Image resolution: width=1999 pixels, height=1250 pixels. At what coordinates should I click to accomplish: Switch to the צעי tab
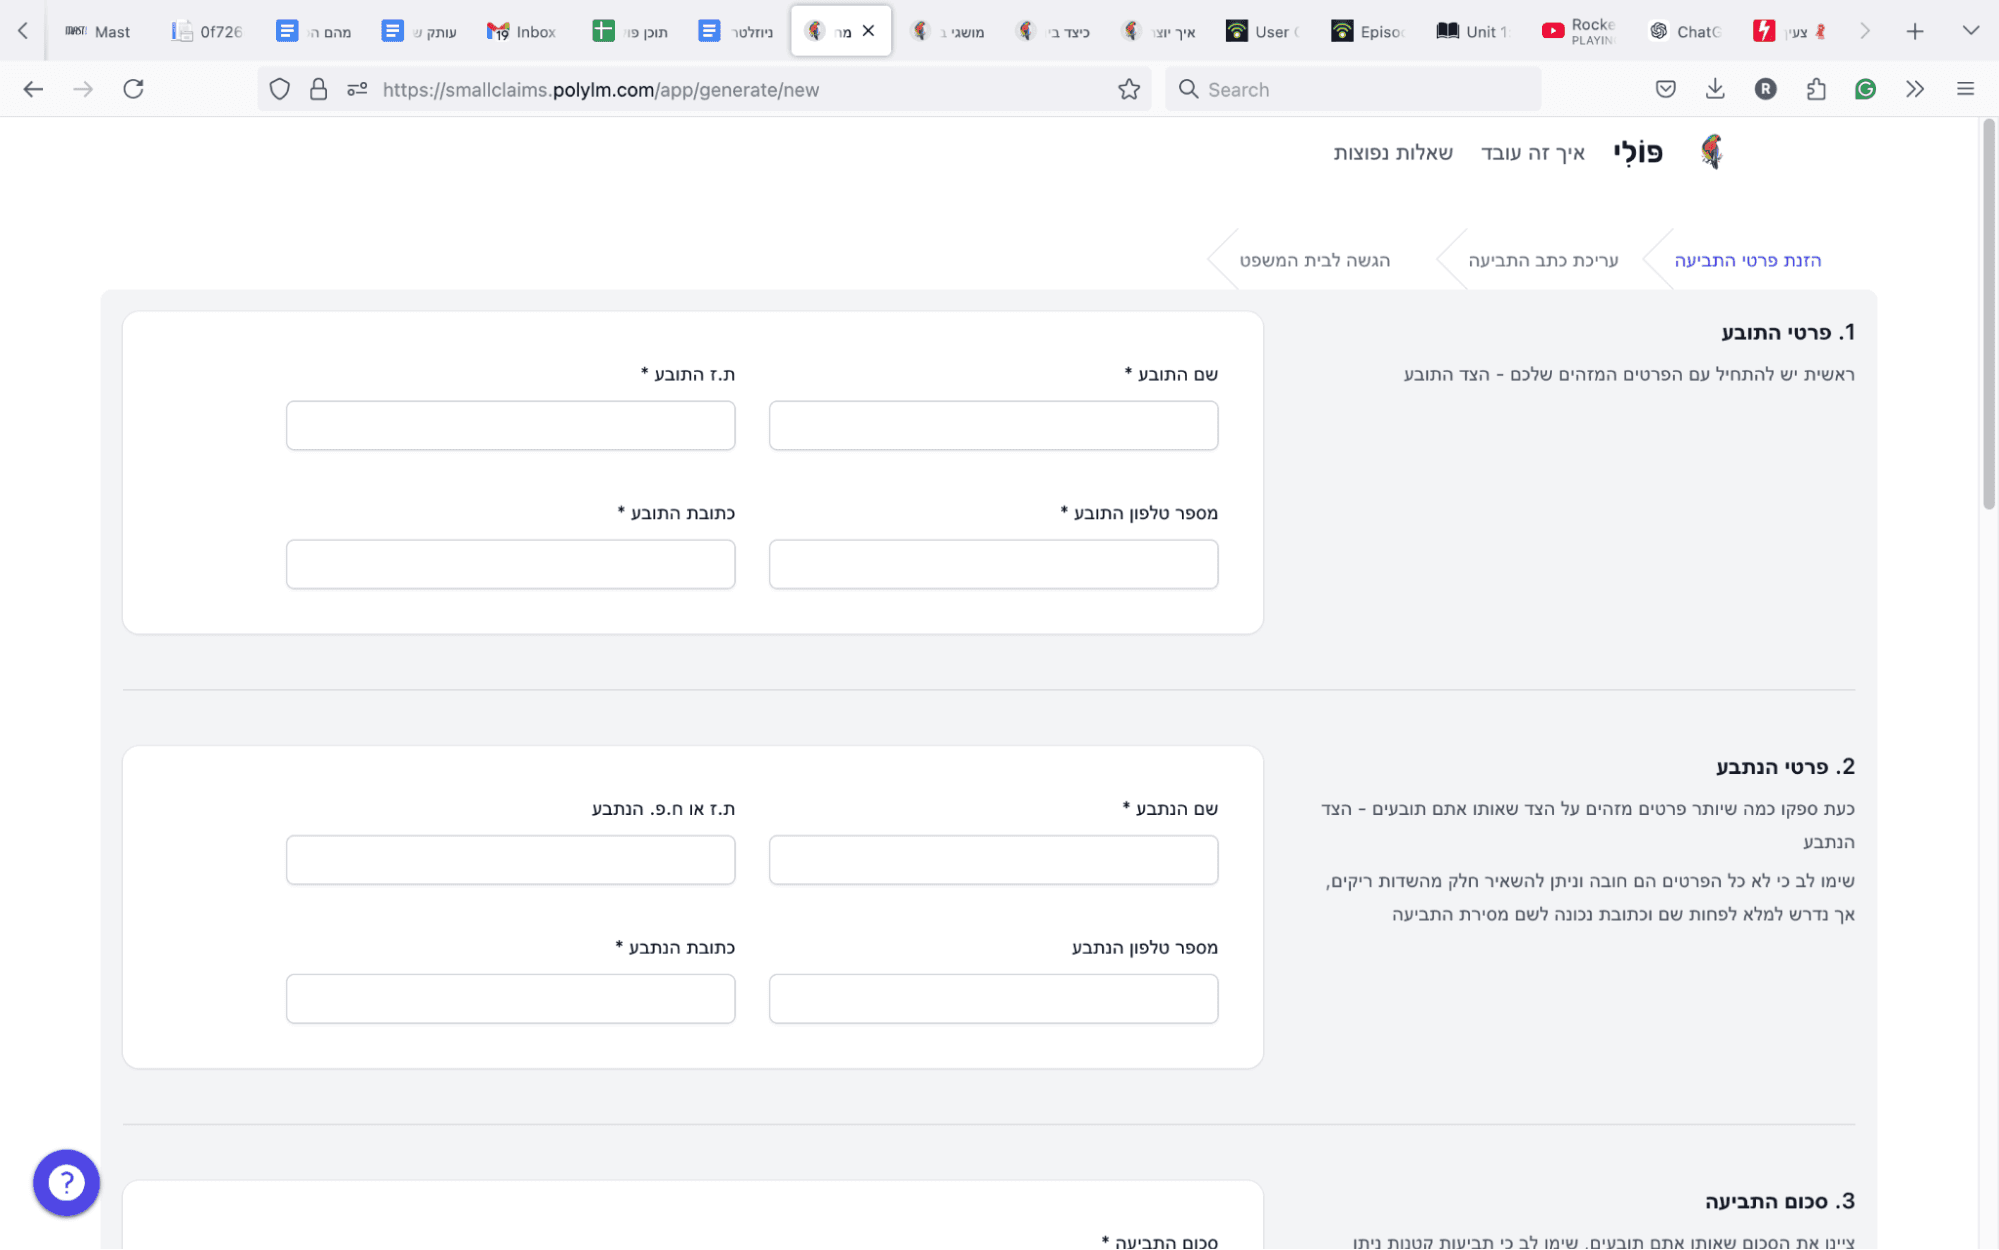point(1789,31)
